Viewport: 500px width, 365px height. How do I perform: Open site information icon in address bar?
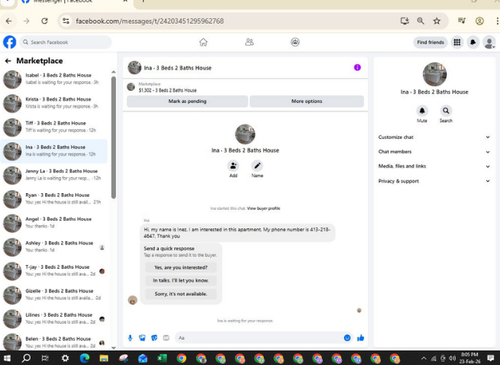coord(66,21)
